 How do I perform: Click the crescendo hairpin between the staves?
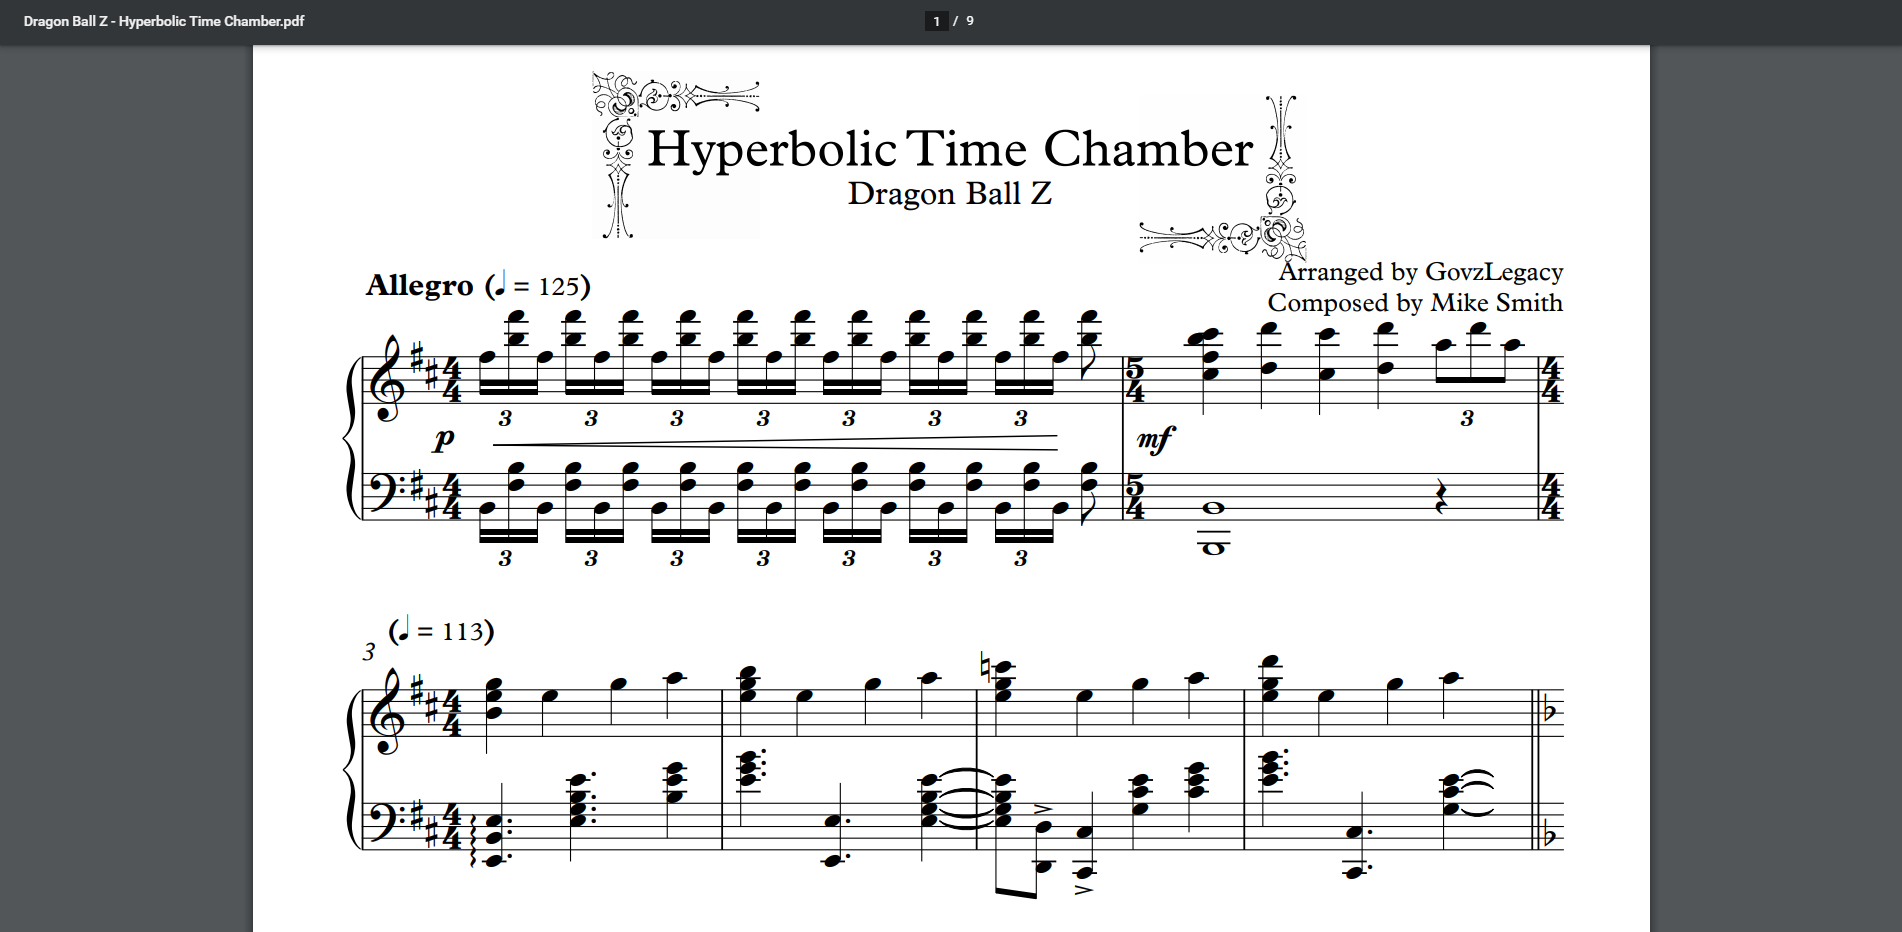[x=775, y=443]
